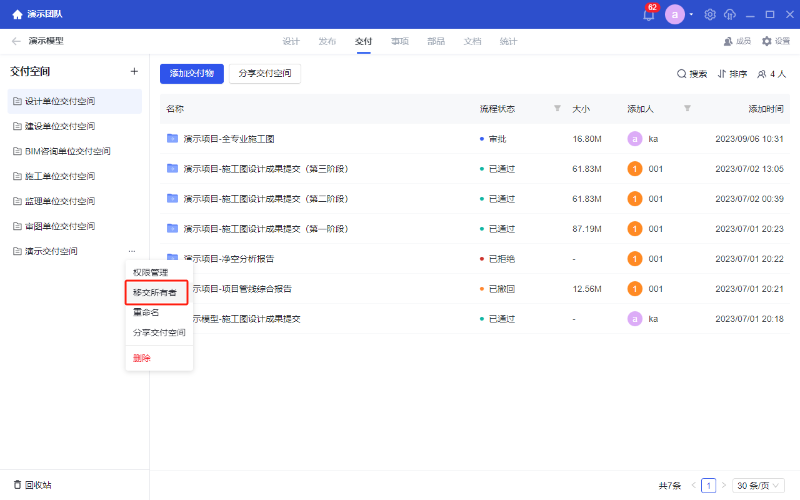Image resolution: width=800 pixels, height=500 pixels.
Task: Click 001 avatar in 第三阶段 row
Action: (x=635, y=169)
